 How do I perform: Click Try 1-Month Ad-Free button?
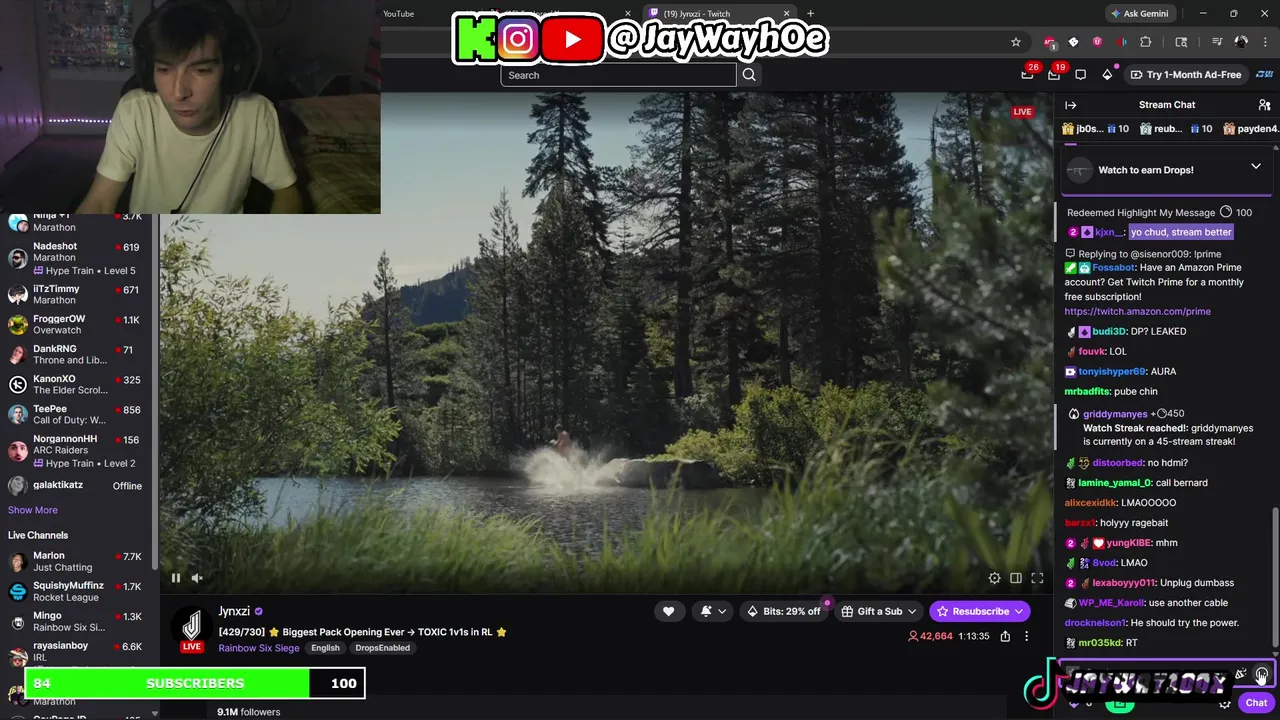(x=1186, y=74)
